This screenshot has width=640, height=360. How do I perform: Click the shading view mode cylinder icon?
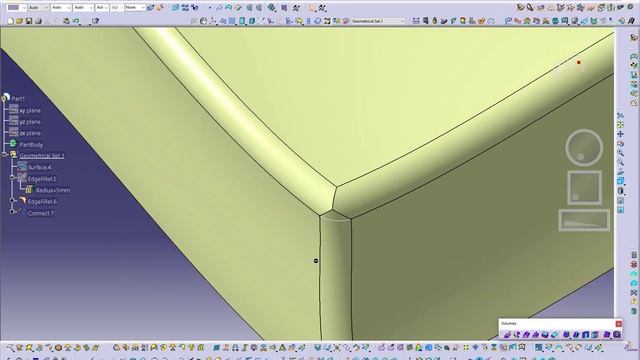(x=620, y=191)
